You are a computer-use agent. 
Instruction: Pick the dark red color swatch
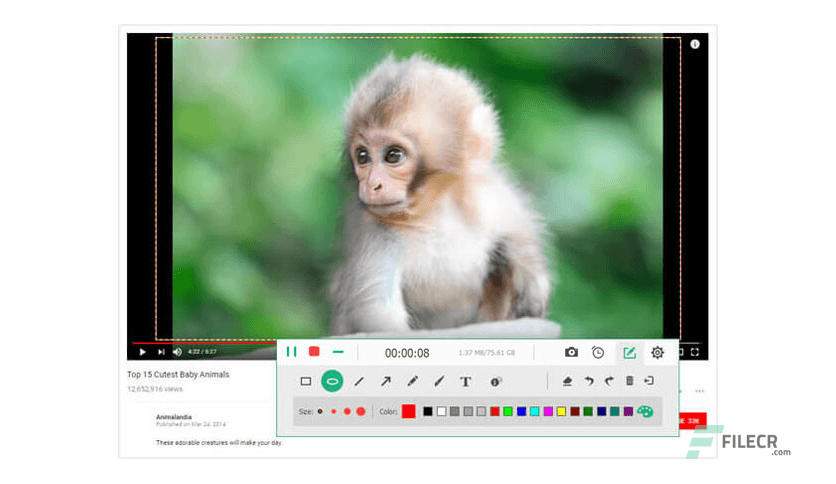tap(575, 412)
